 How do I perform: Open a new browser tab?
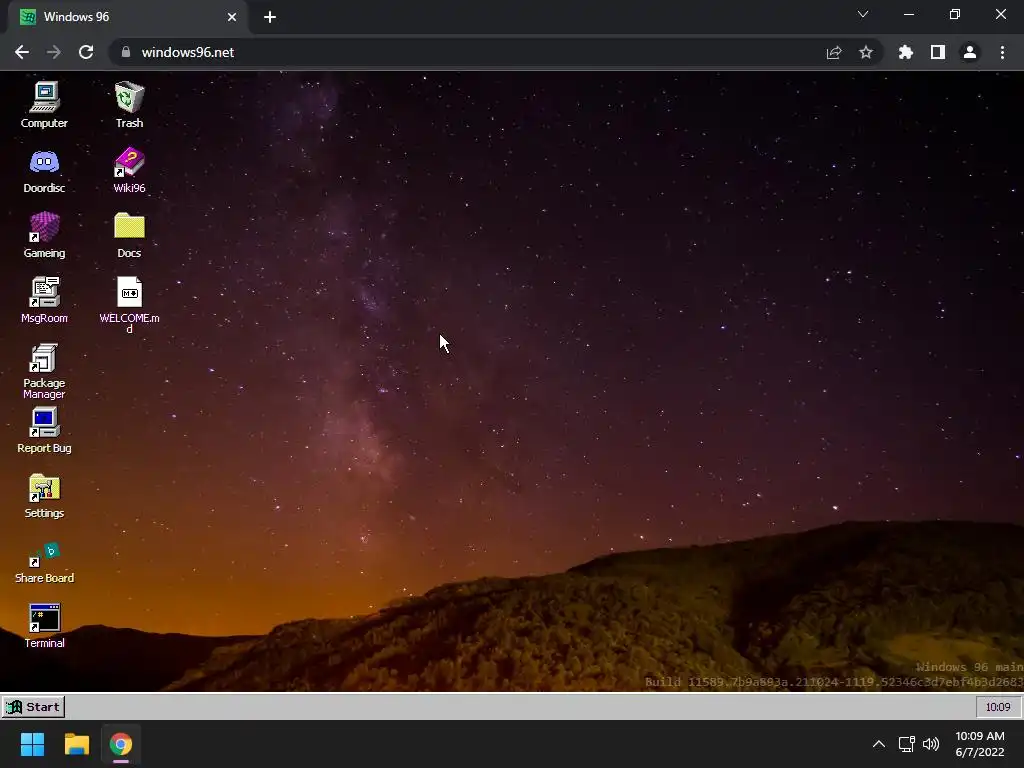tap(270, 17)
